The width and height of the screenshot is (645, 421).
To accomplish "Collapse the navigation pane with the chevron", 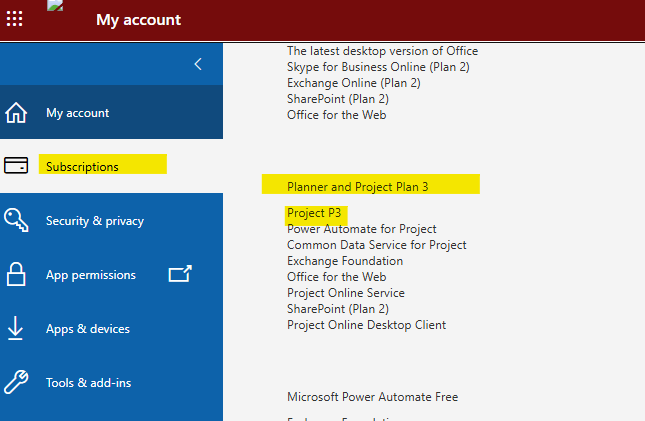I will (198, 64).
